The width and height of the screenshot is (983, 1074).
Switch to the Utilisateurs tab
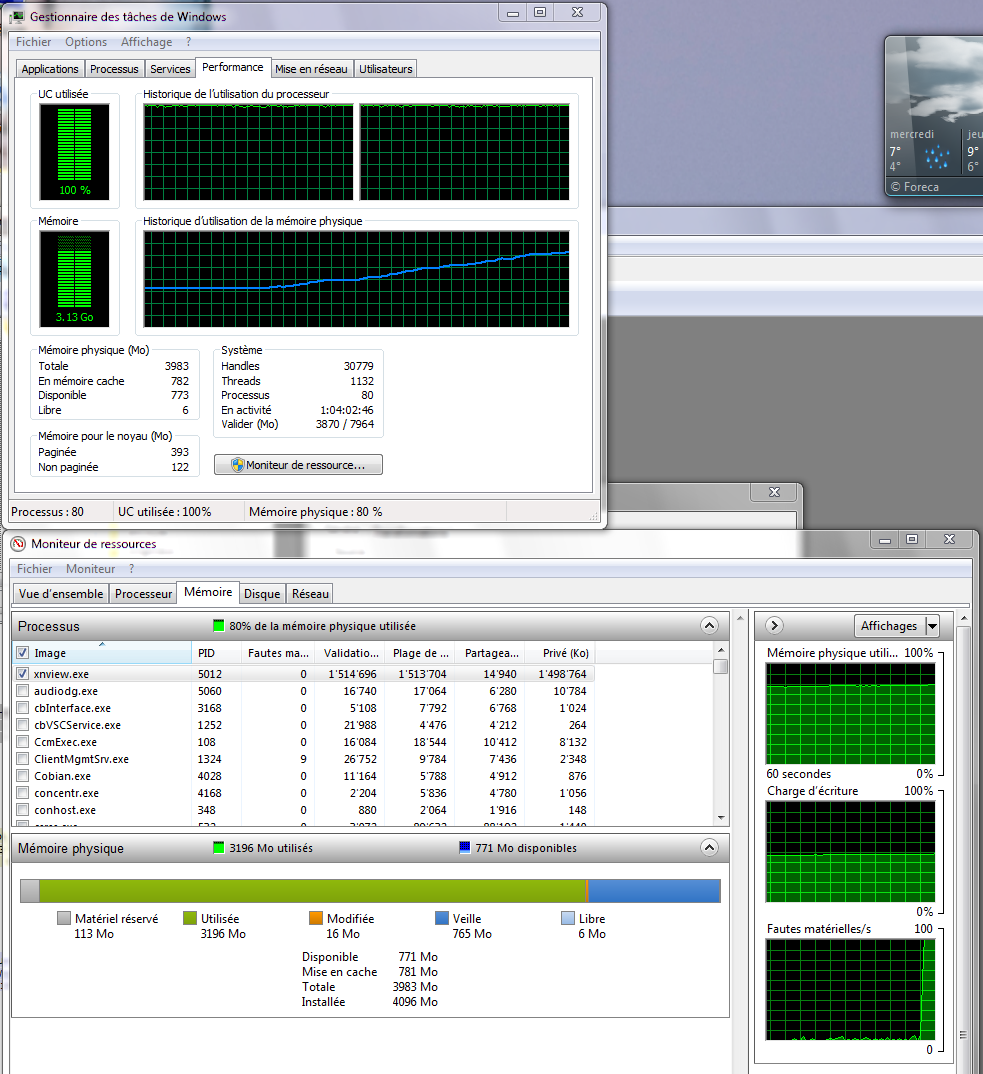click(x=386, y=69)
